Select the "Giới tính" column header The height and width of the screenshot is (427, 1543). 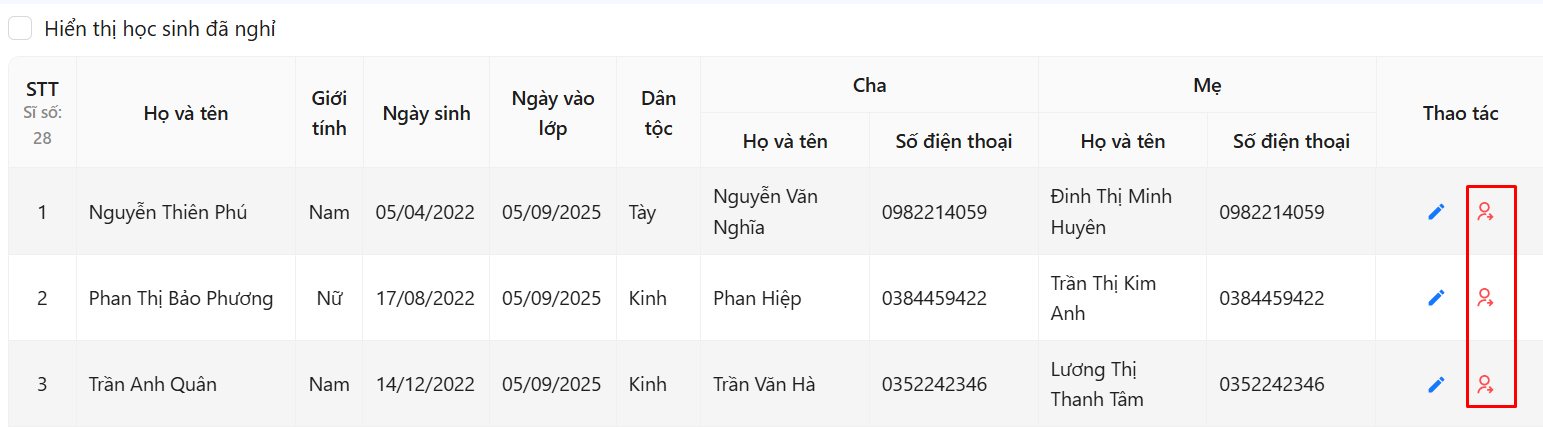[329, 113]
